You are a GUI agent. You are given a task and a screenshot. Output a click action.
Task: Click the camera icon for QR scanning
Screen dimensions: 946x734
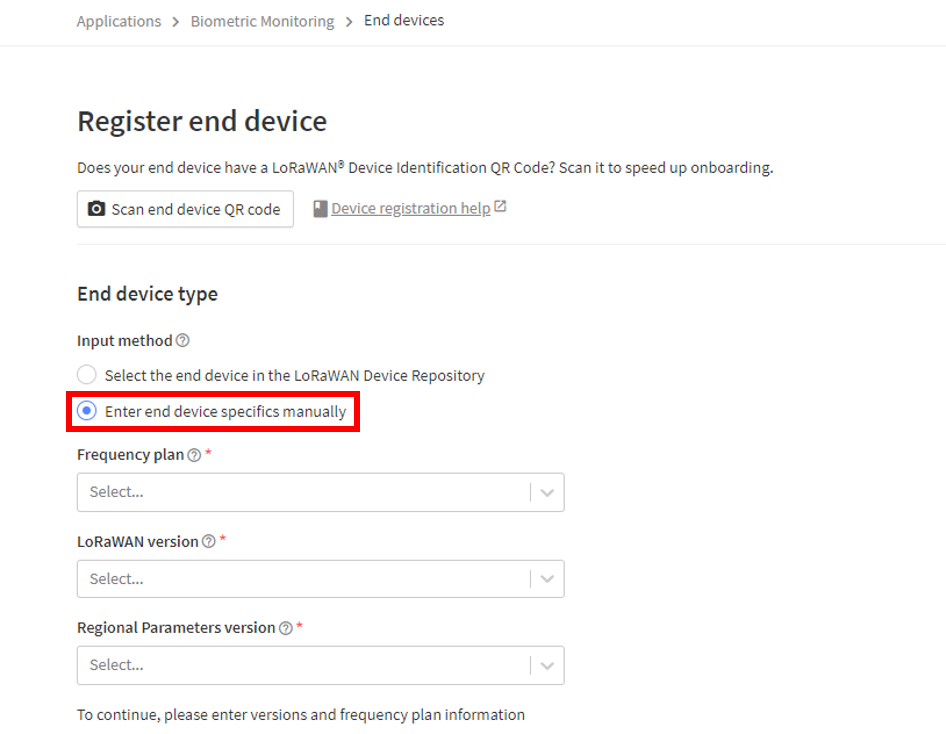click(x=97, y=209)
